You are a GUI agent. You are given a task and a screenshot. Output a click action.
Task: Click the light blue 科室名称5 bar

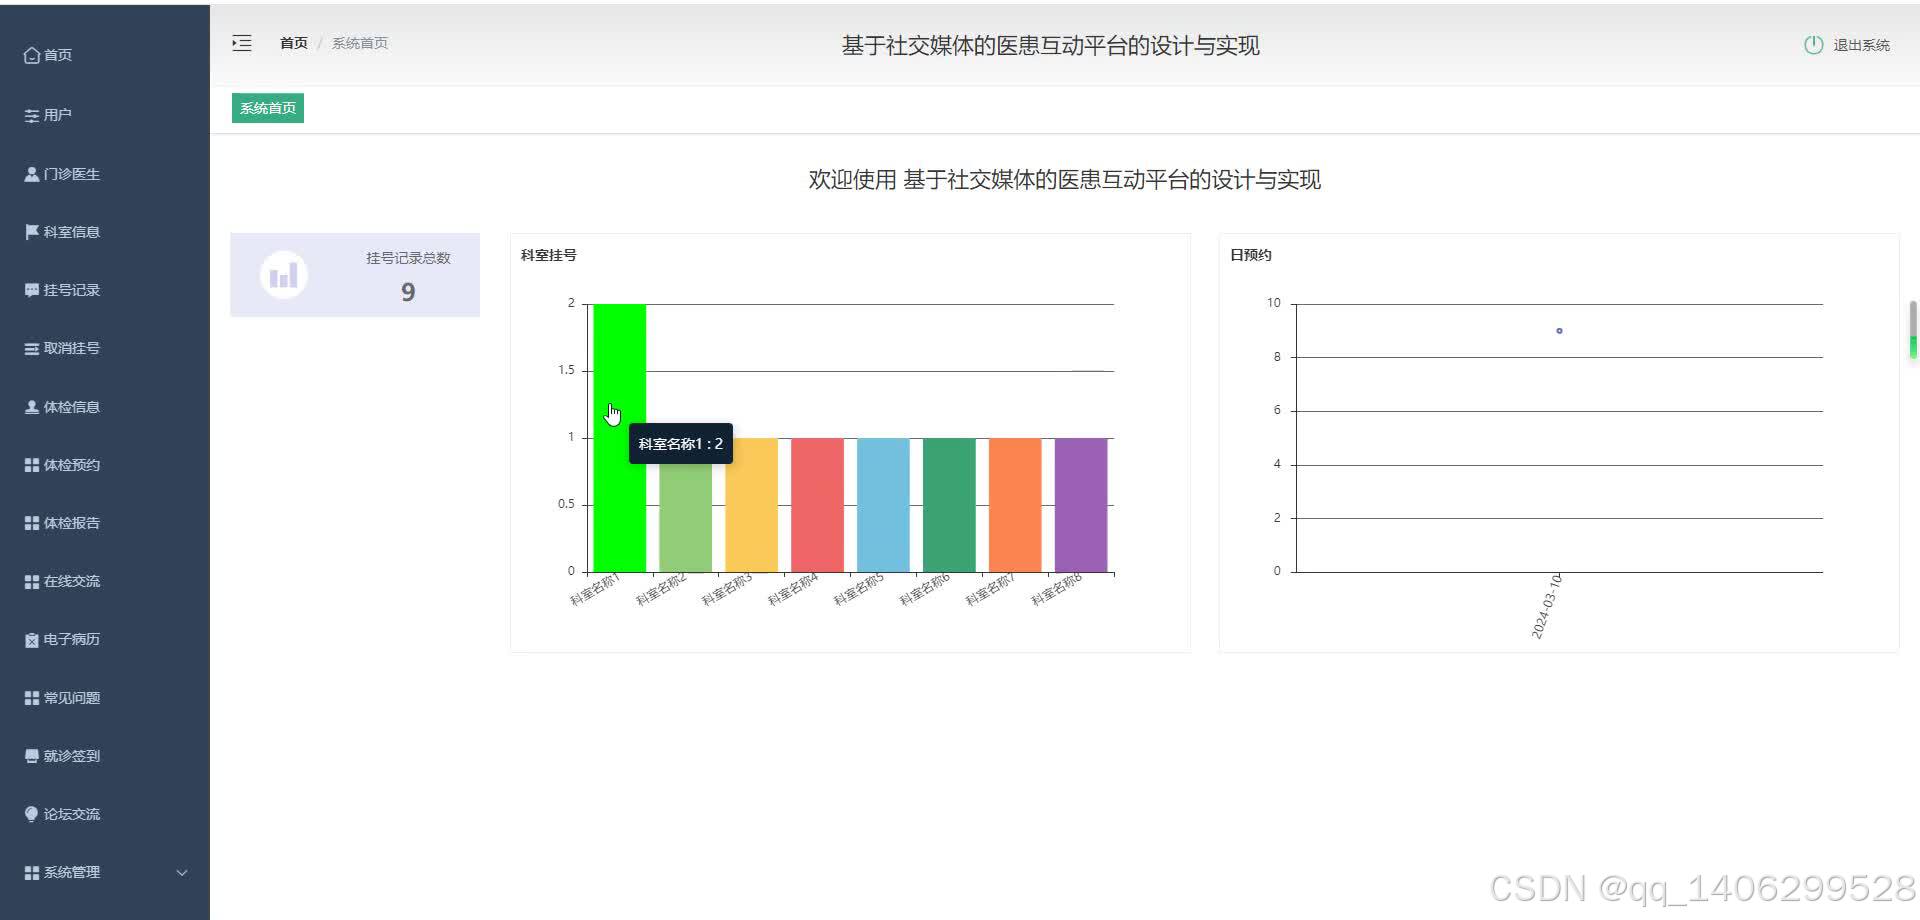pyautogui.click(x=883, y=505)
